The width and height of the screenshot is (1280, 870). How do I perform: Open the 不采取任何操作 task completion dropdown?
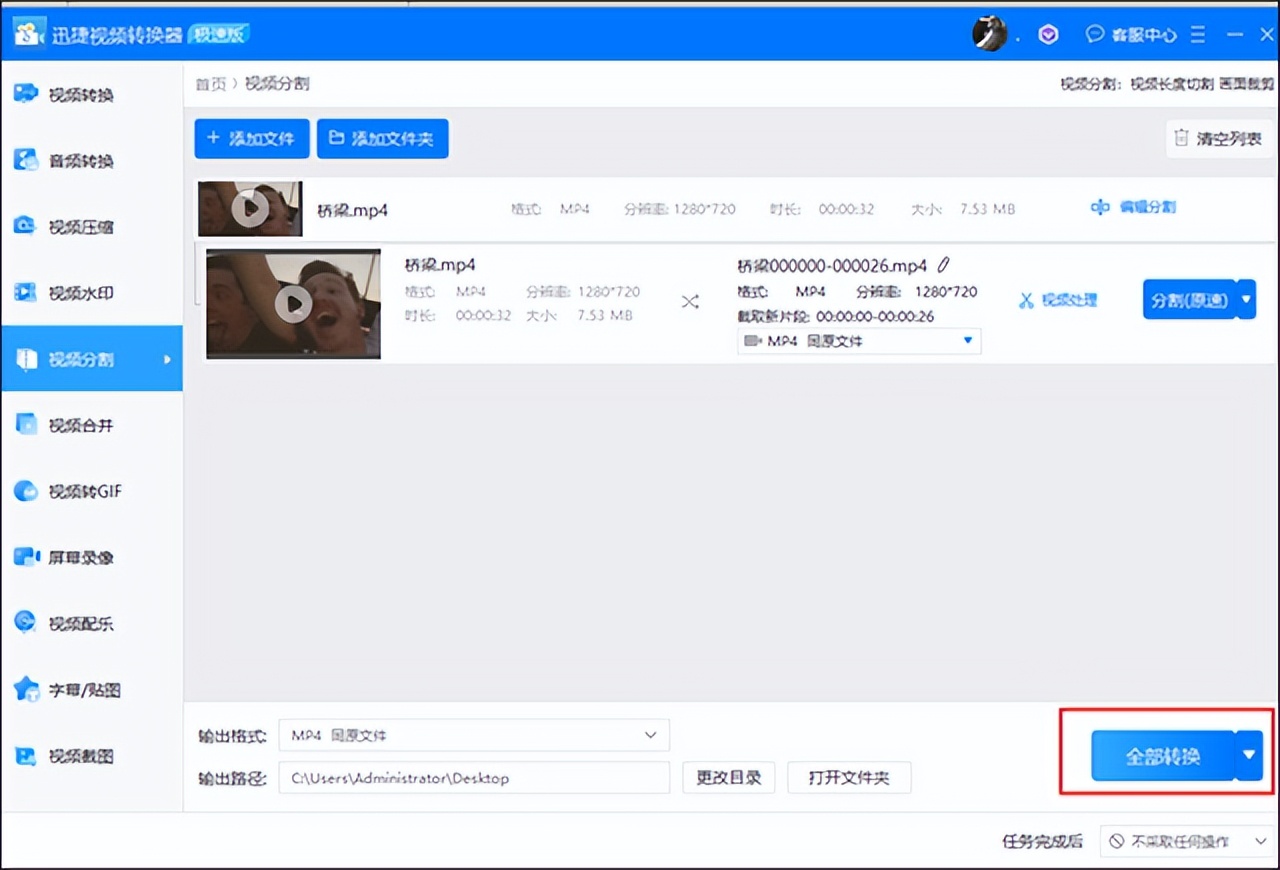1186,841
